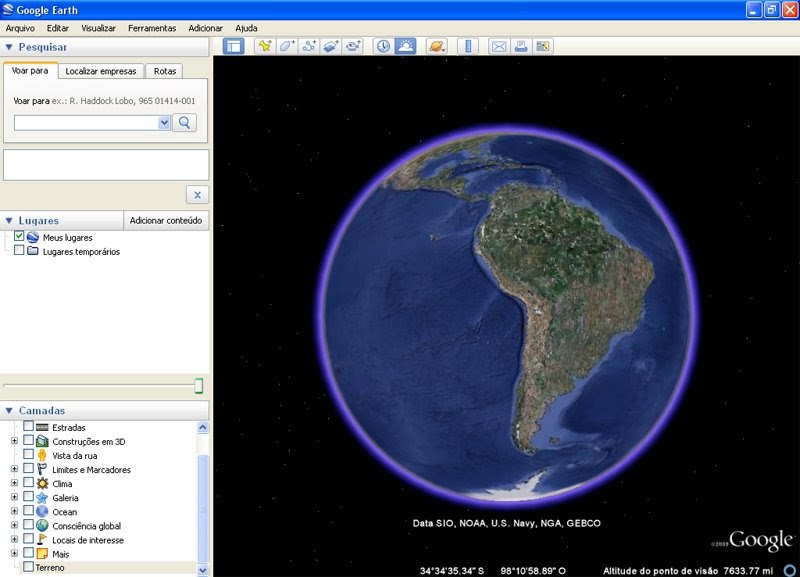Show historical imagery clock icon
Viewport: 800px width, 577px height.
(383, 46)
